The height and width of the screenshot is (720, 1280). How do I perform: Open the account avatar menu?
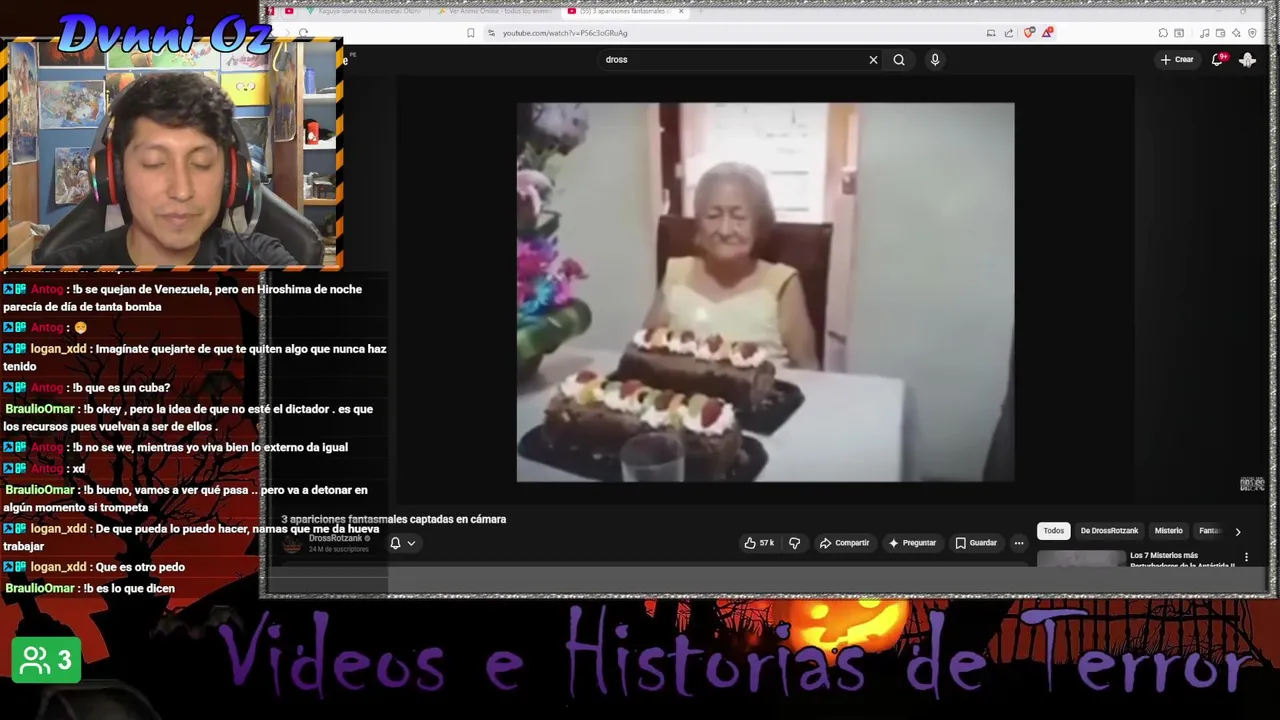pos(1248,60)
